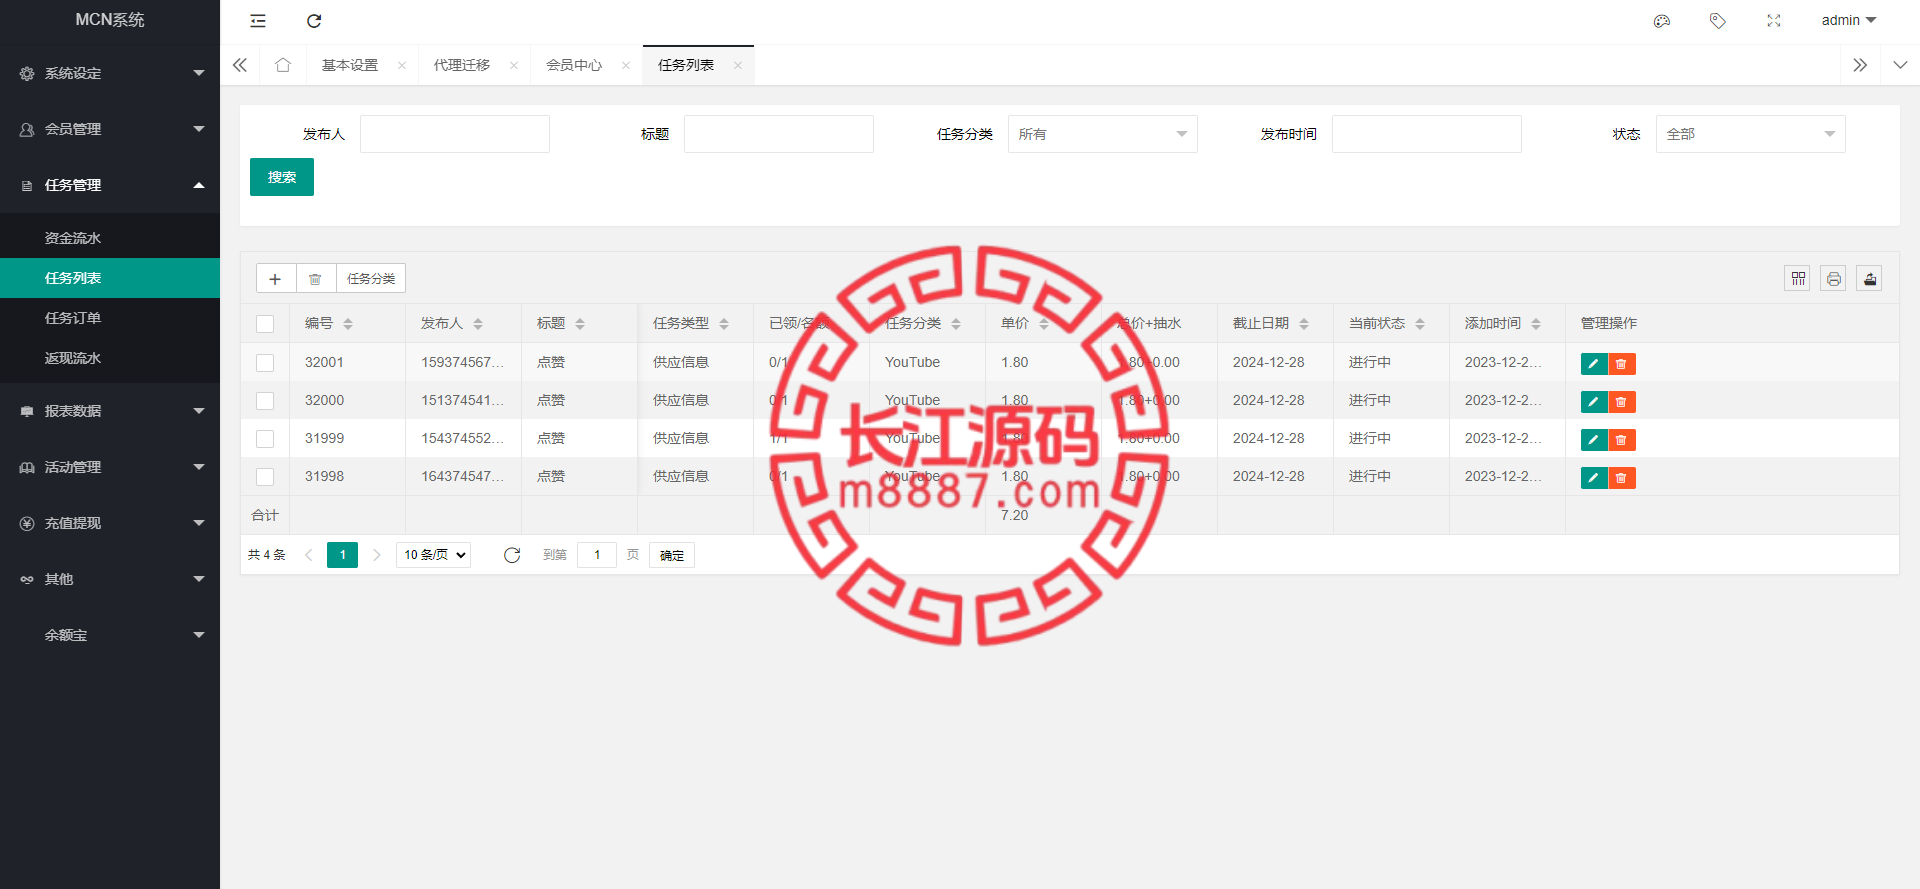Image resolution: width=1920 pixels, height=889 pixels.
Task: Switch to the 基本设置 tab
Action: click(350, 65)
